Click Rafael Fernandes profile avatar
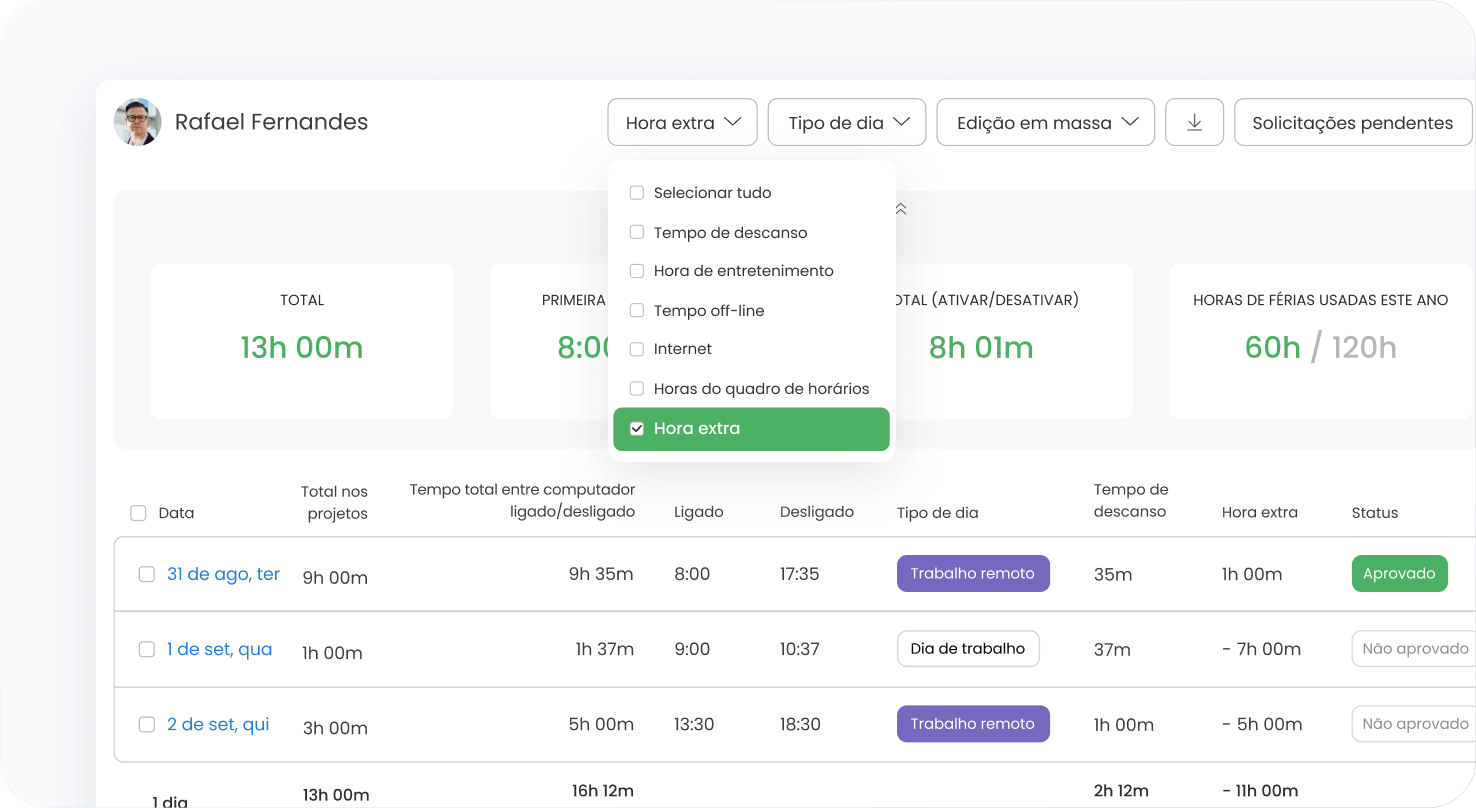 (138, 122)
